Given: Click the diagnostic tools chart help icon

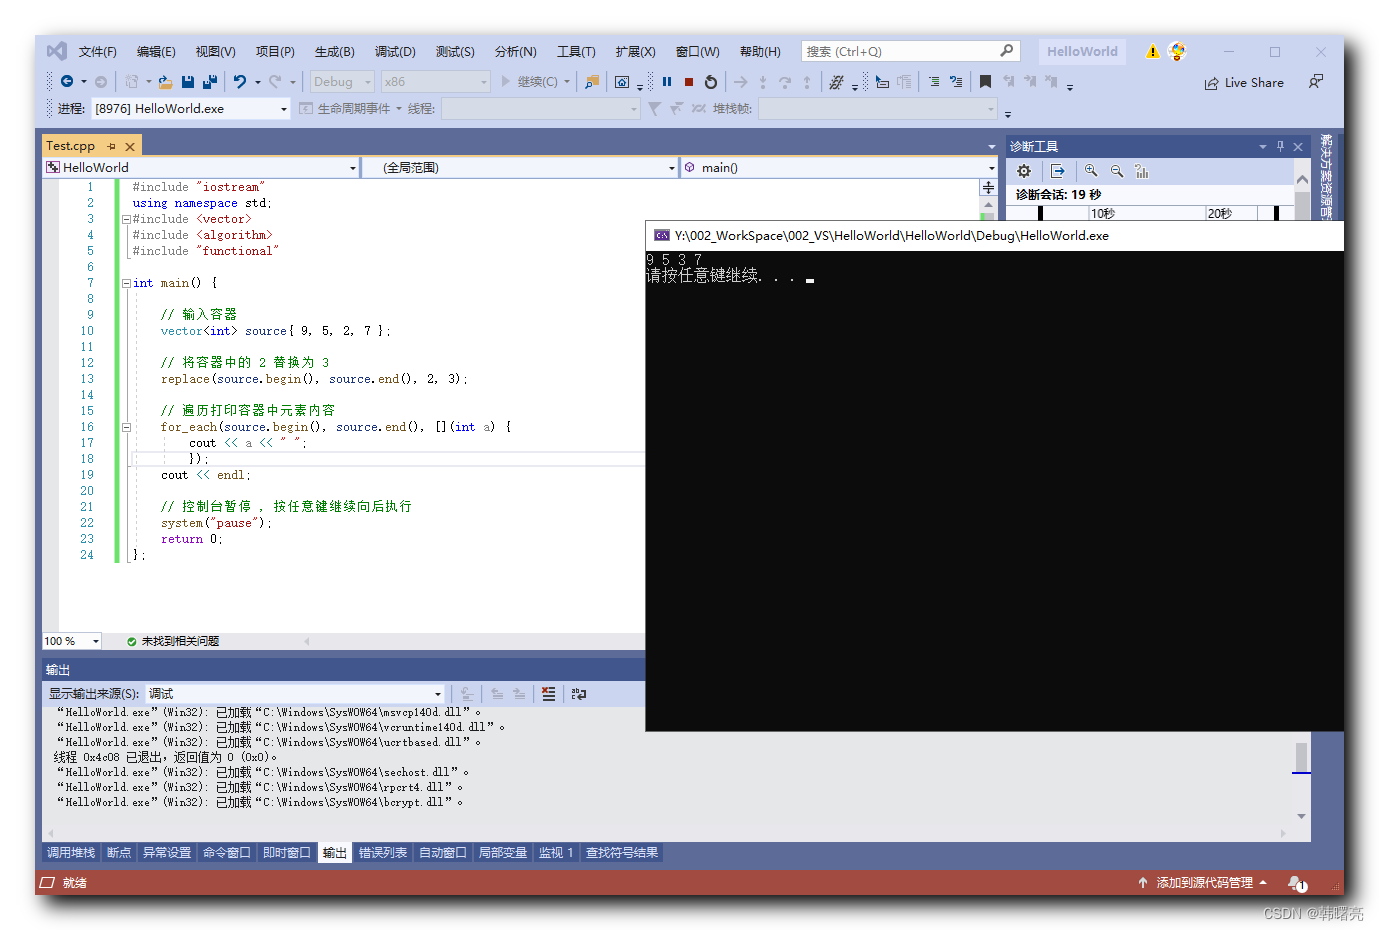Looking at the screenshot, I should click(1142, 171).
